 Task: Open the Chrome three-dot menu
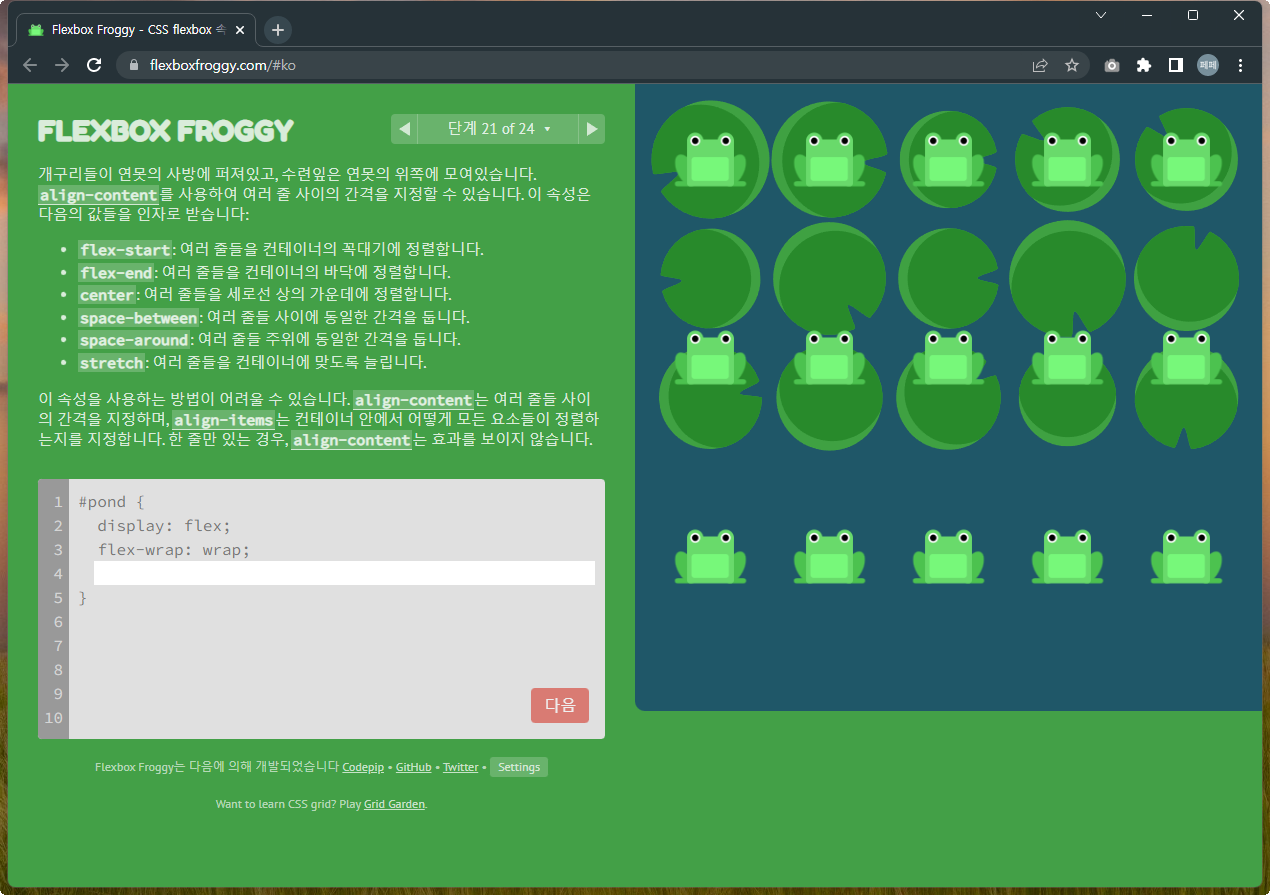[x=1241, y=65]
